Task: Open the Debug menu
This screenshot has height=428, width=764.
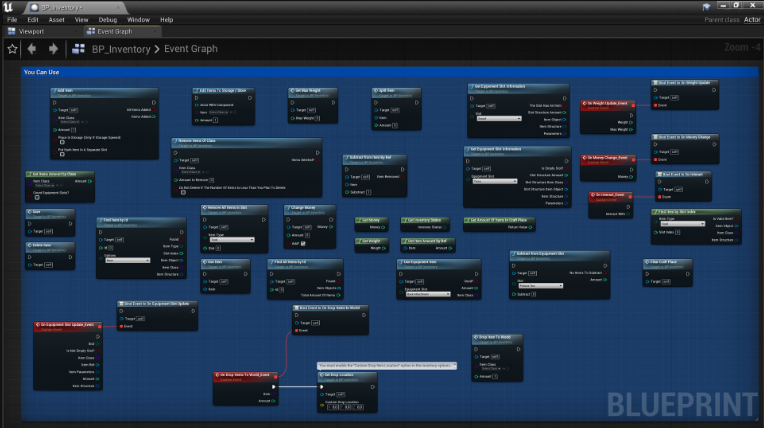Action: click(108, 19)
